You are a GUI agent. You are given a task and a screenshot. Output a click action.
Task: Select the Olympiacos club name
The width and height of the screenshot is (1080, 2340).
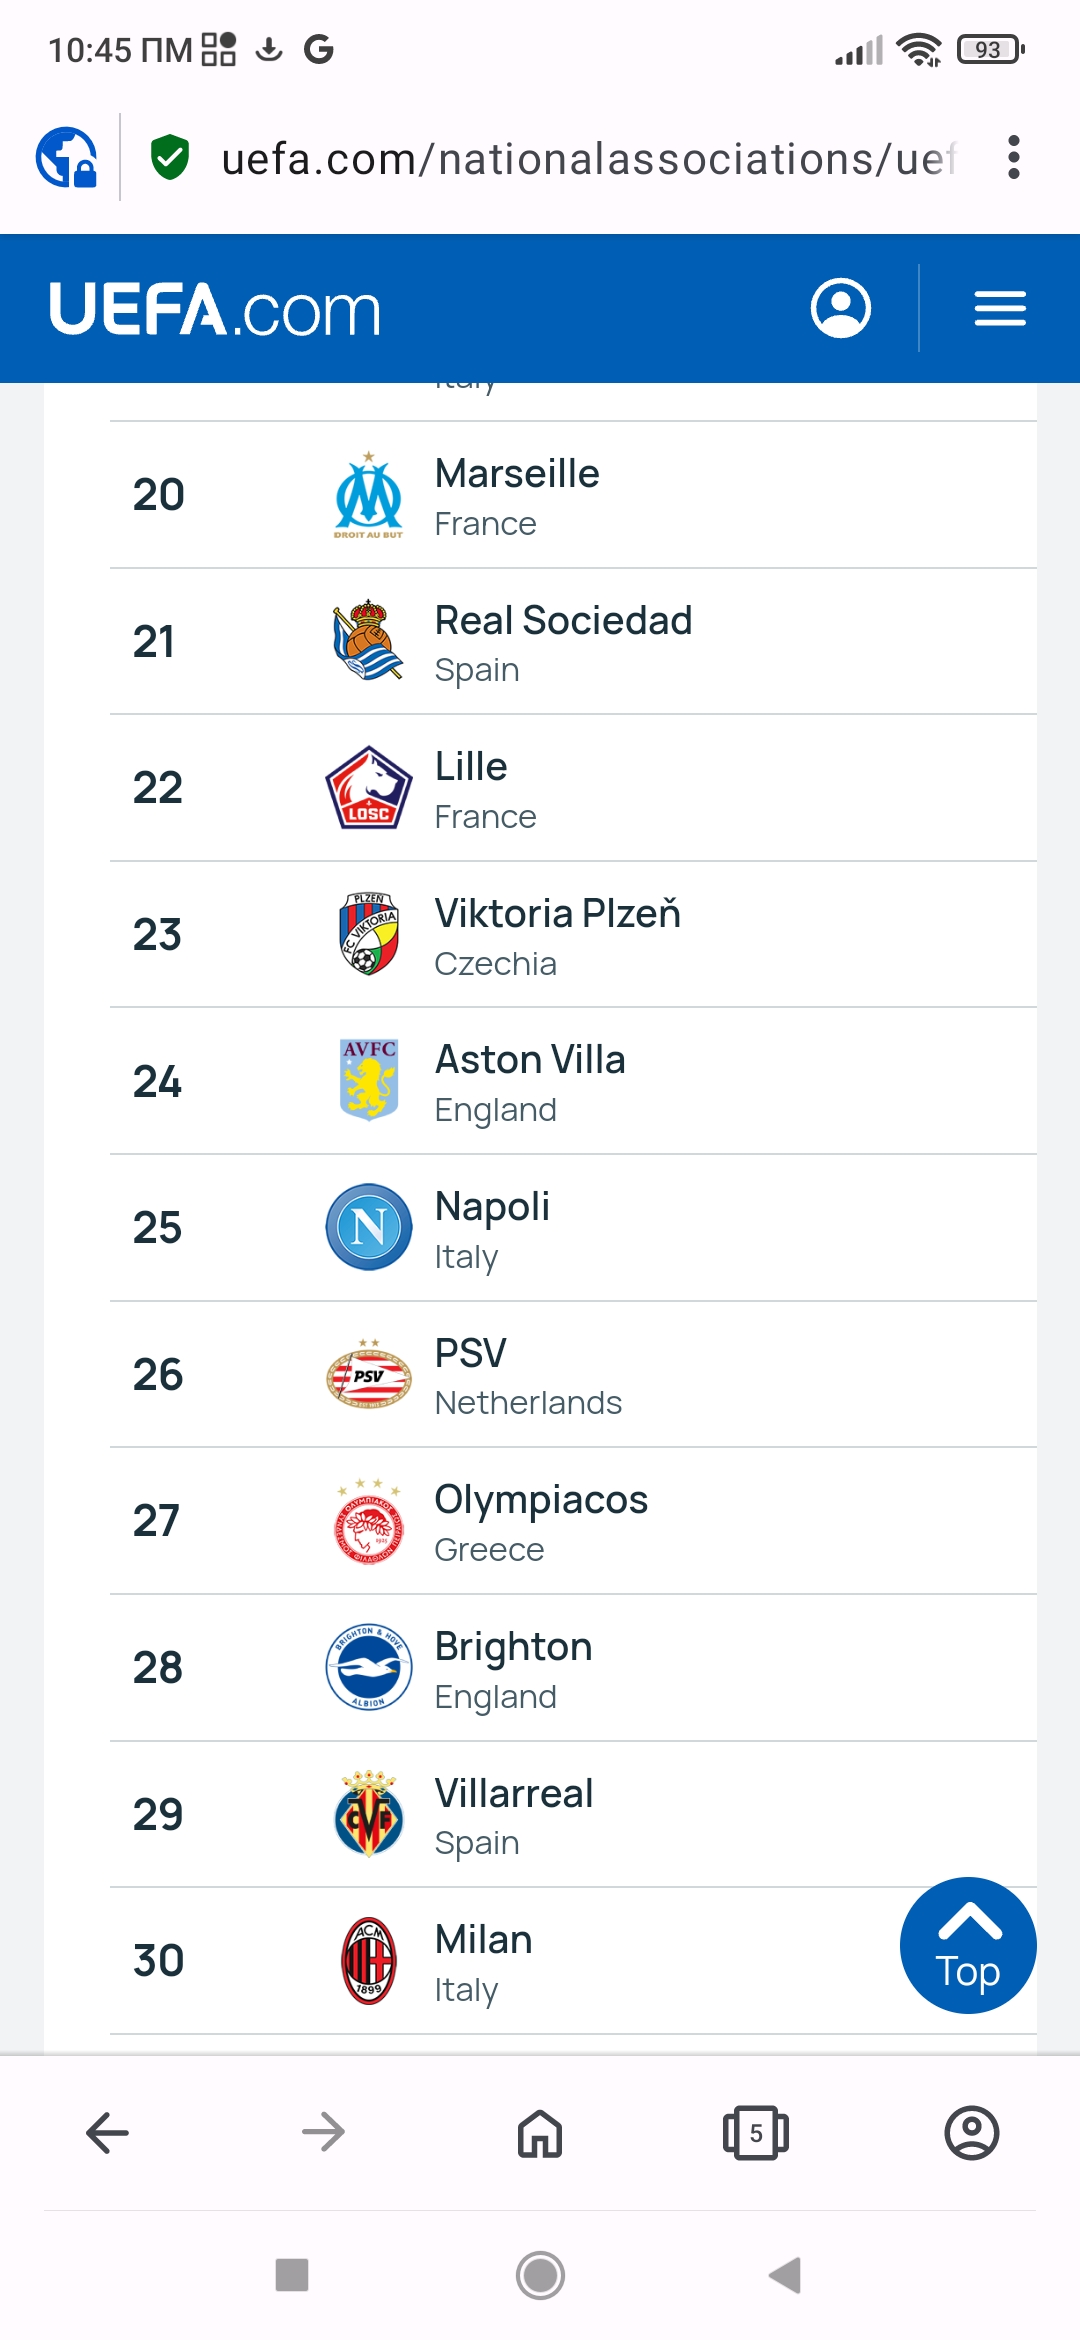[x=541, y=1500]
